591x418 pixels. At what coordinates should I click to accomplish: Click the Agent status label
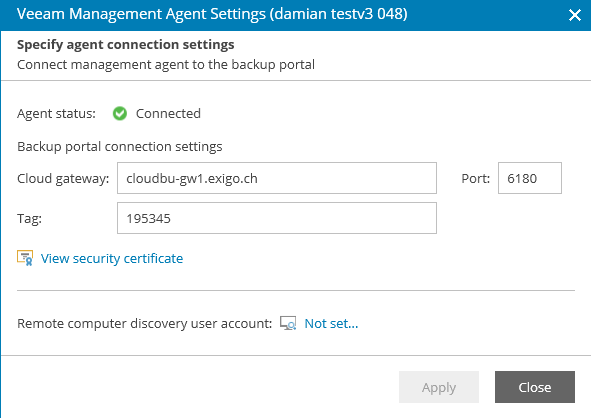57,113
